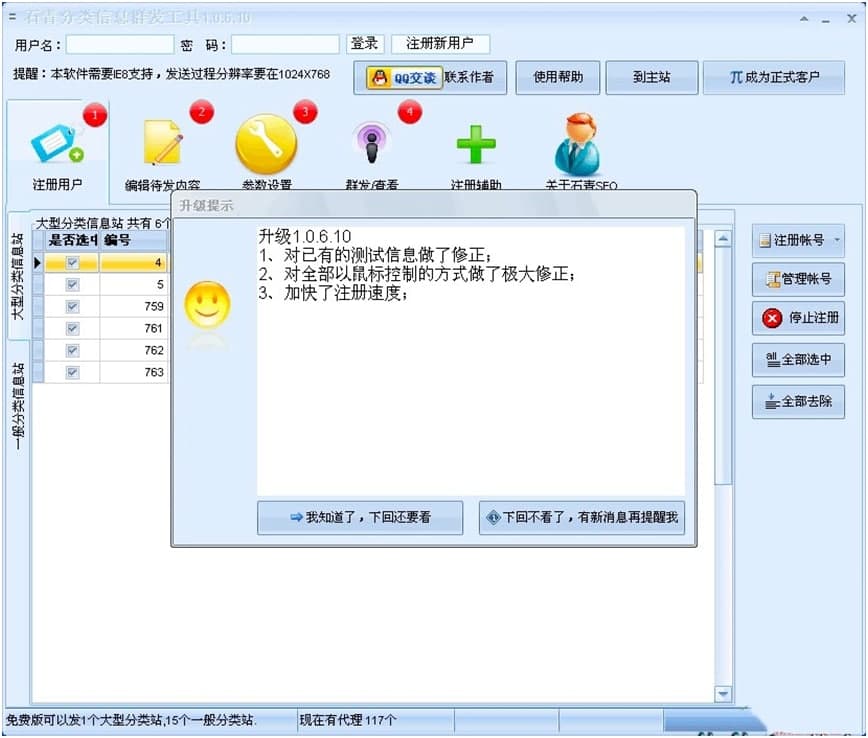Viewport: 868px width, 738px height.
Task: Open 群发/查看 broadcast icon
Action: [x=372, y=143]
